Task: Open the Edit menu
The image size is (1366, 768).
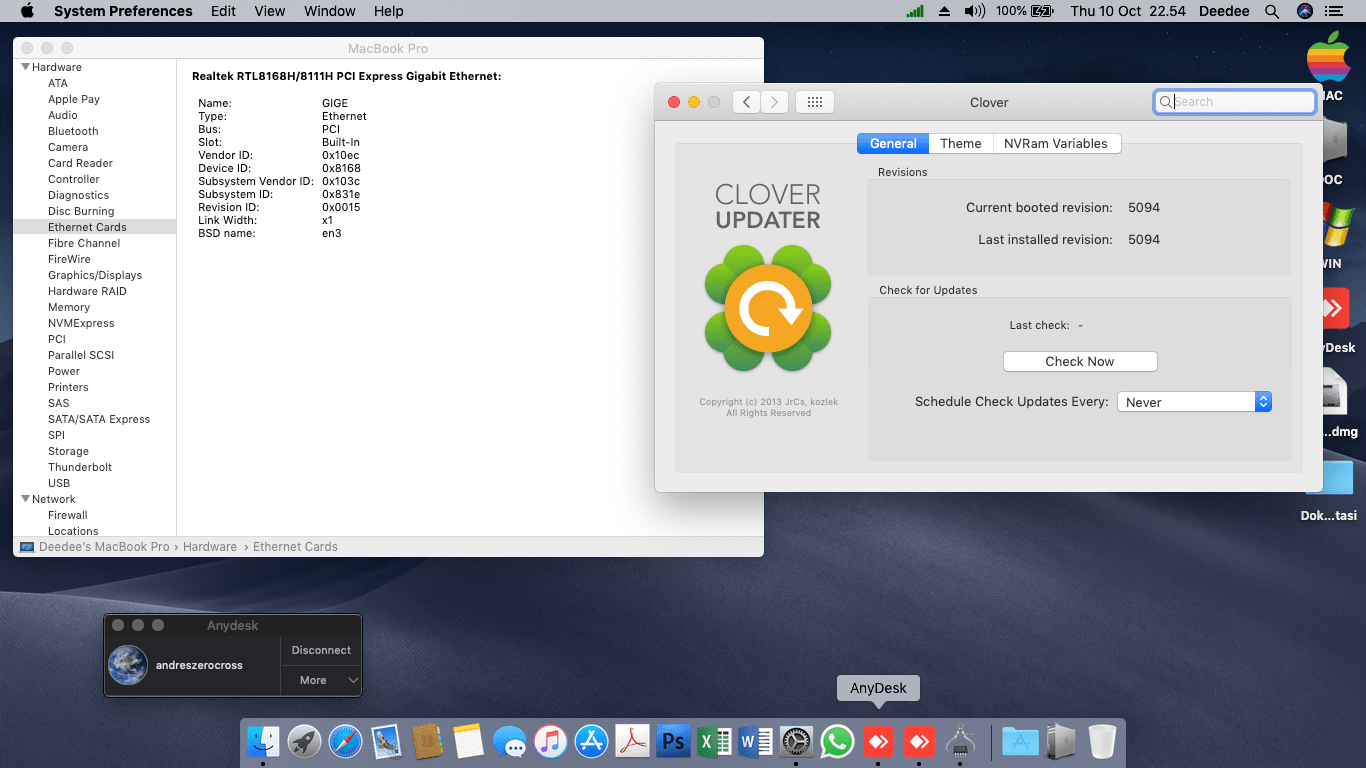Action: pyautogui.click(x=224, y=11)
